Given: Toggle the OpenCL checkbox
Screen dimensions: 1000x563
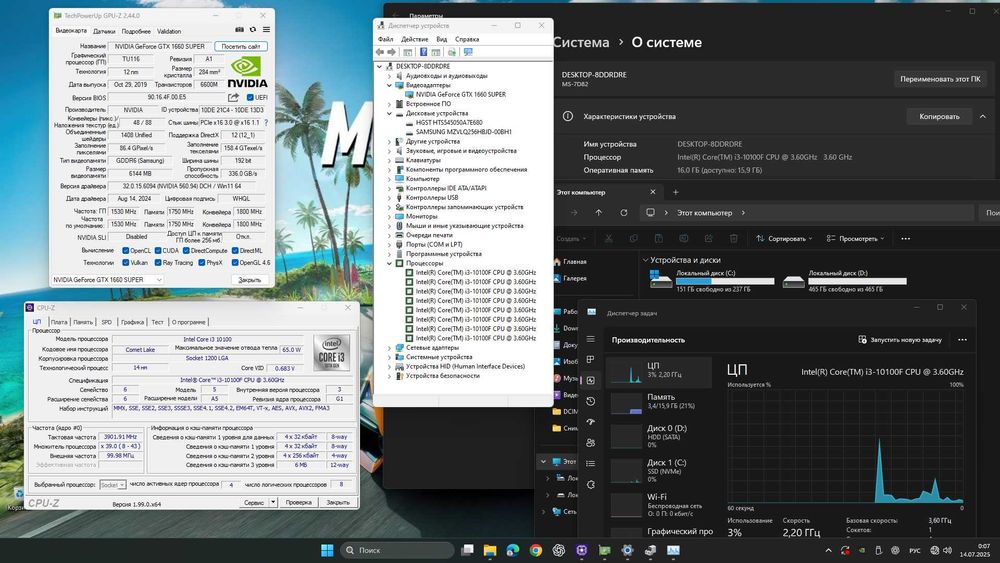Looking at the screenshot, I should coord(126,251).
